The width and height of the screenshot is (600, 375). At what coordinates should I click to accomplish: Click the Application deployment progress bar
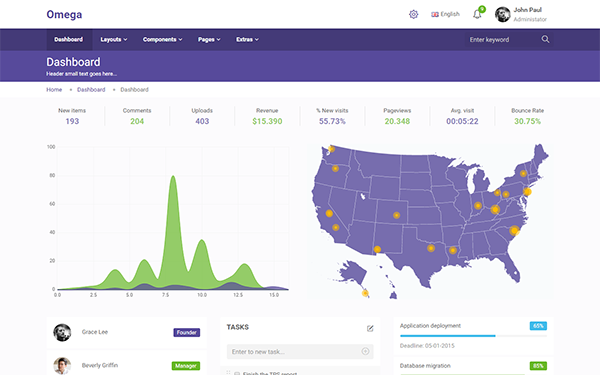tap(473, 336)
